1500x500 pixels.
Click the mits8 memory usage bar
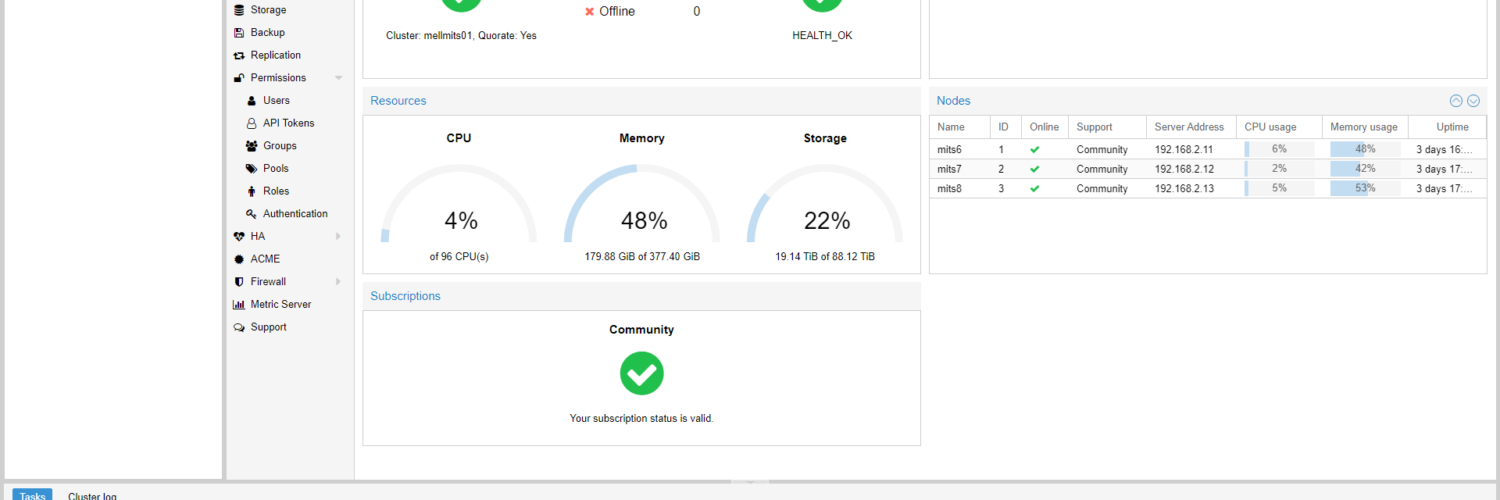[1365, 188]
